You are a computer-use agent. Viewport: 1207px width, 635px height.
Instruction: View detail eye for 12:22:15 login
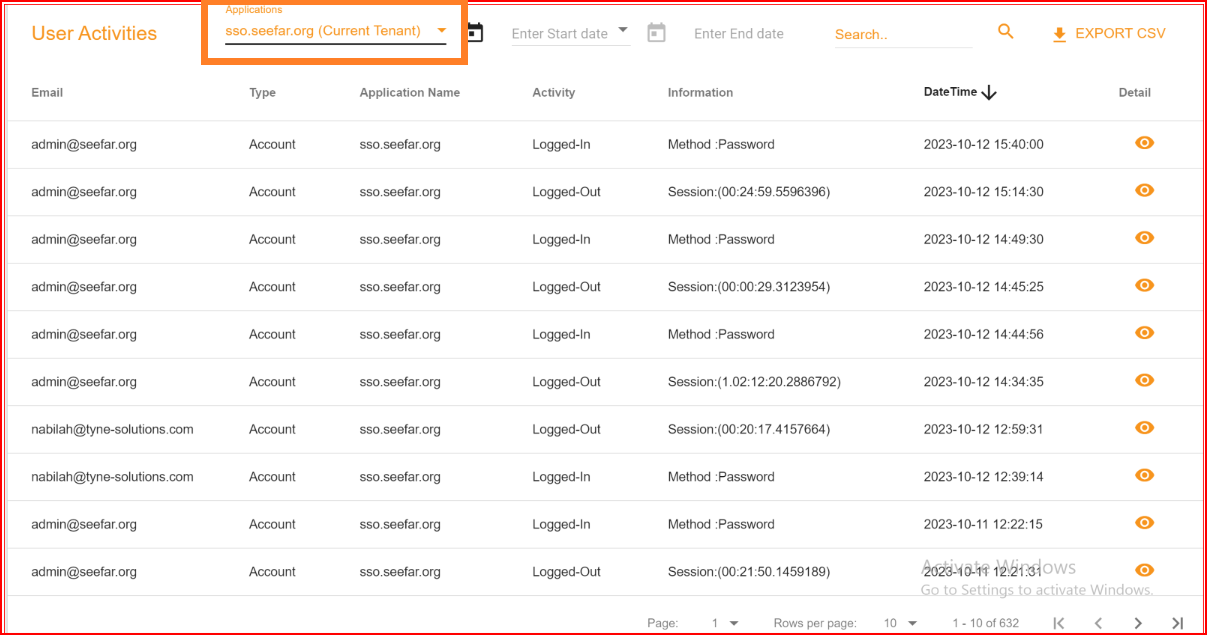coord(1145,523)
